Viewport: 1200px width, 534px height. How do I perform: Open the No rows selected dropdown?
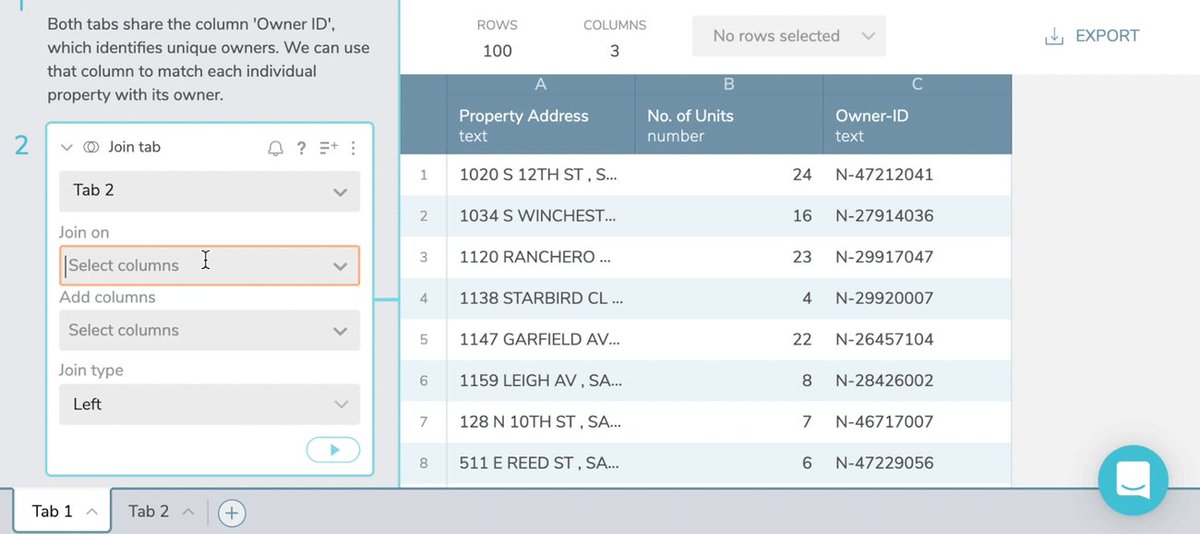(789, 36)
